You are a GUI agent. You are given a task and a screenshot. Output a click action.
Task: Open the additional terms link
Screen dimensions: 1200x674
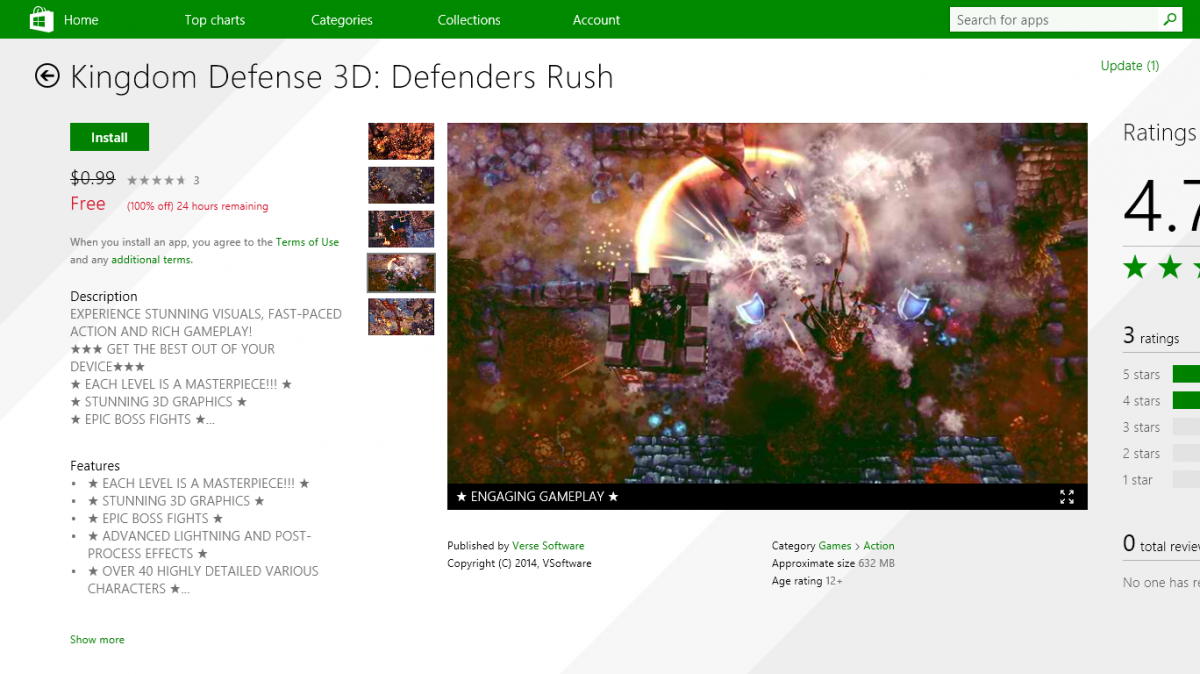(152, 260)
